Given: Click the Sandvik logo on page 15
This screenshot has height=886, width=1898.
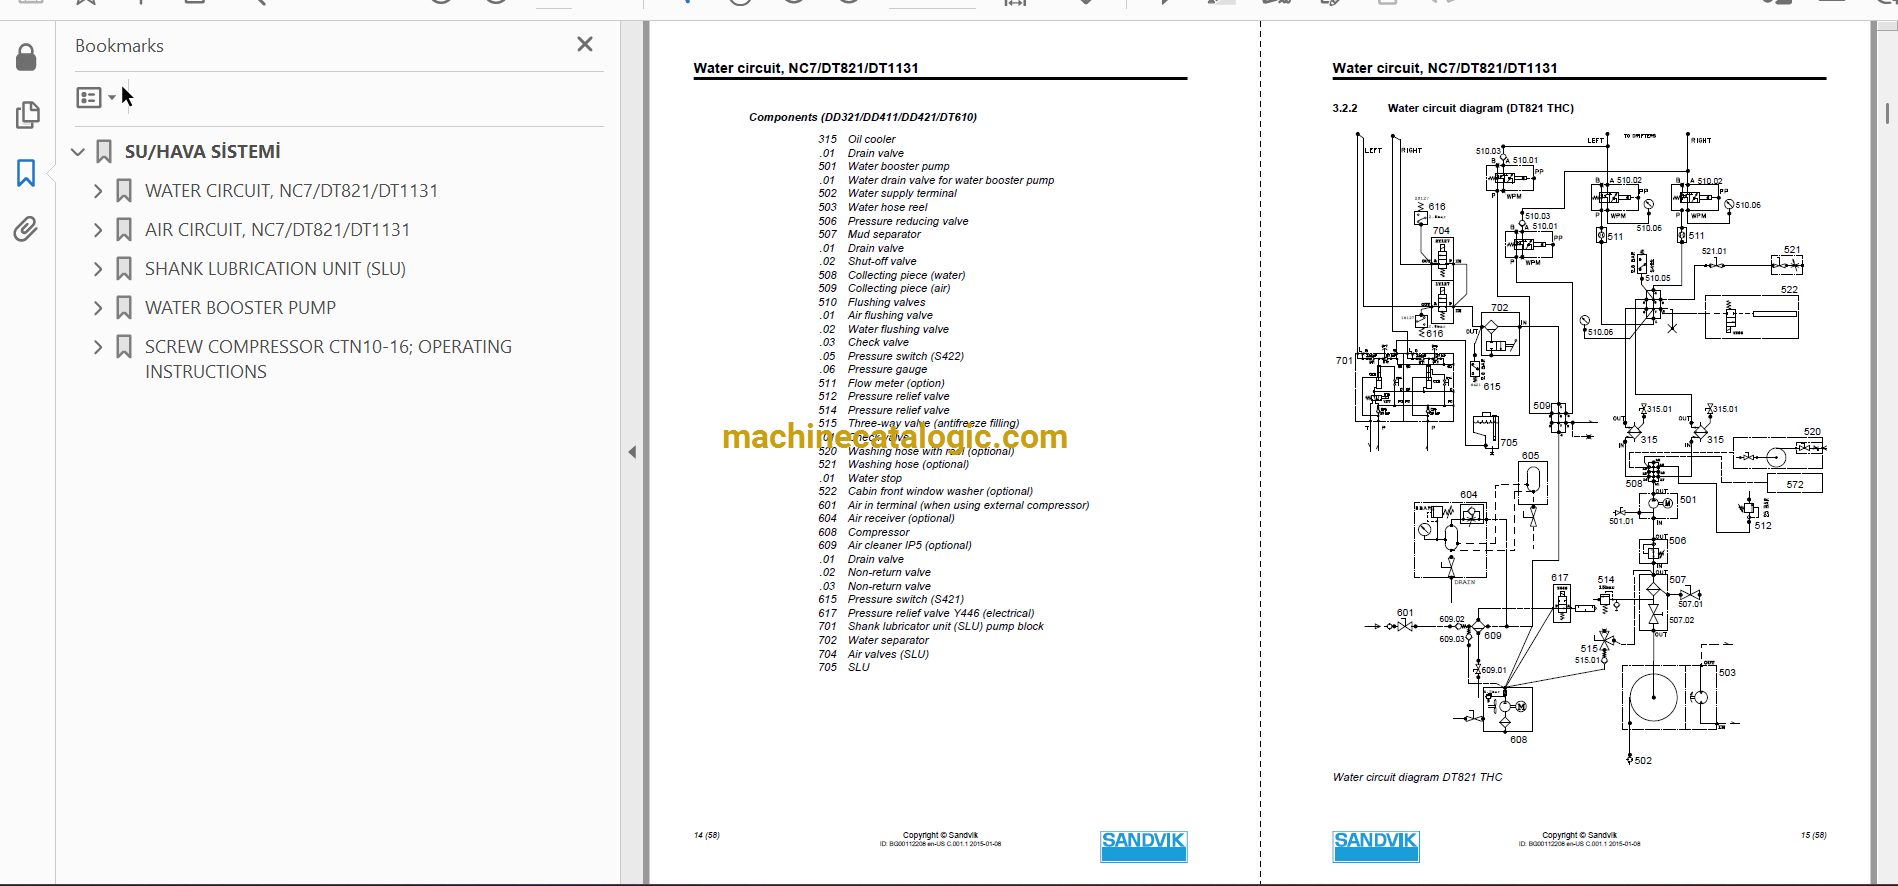Looking at the screenshot, I should (1375, 846).
